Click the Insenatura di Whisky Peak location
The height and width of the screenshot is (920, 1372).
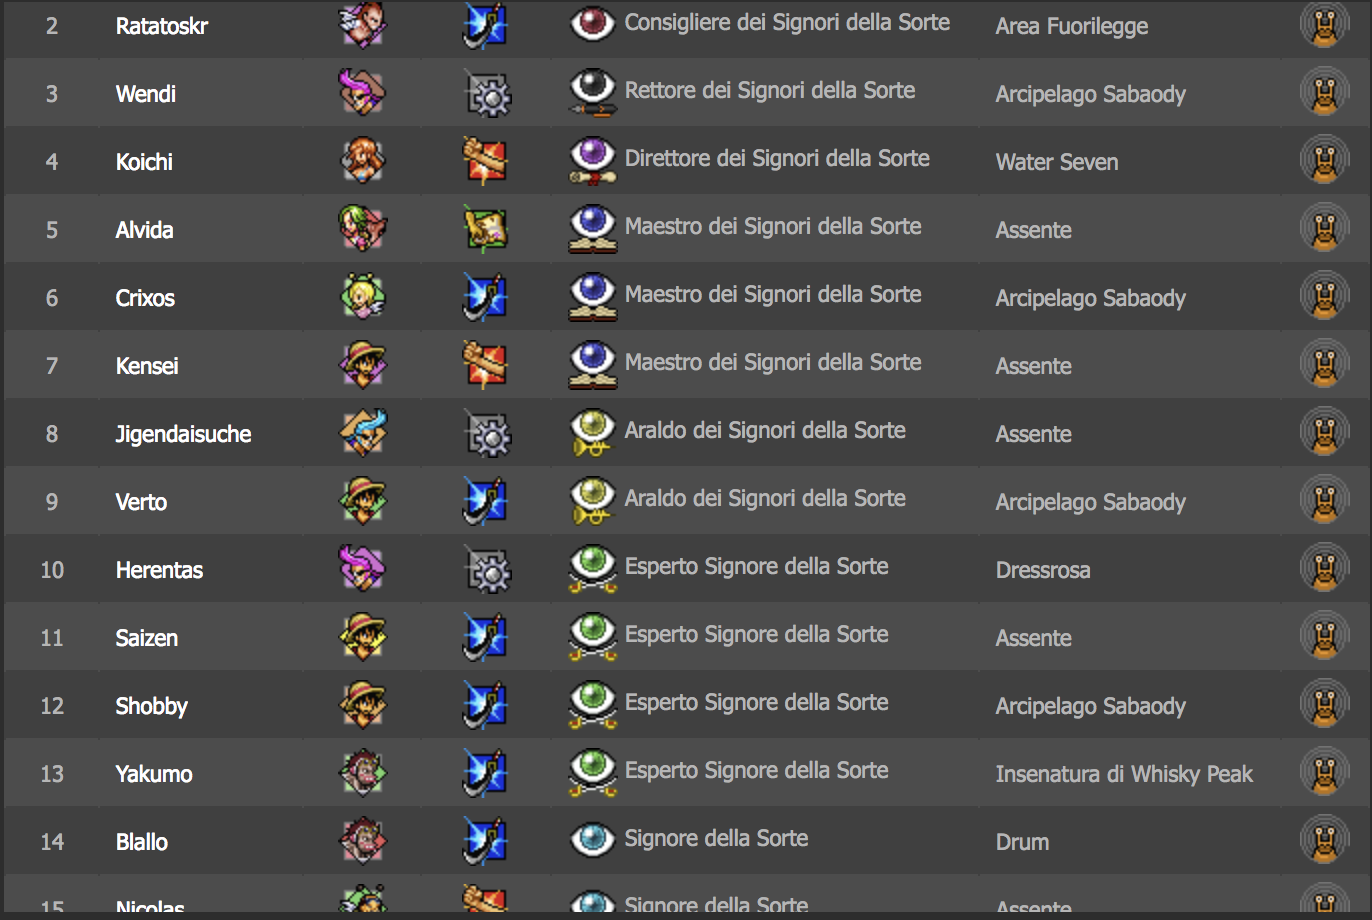coord(1124,774)
